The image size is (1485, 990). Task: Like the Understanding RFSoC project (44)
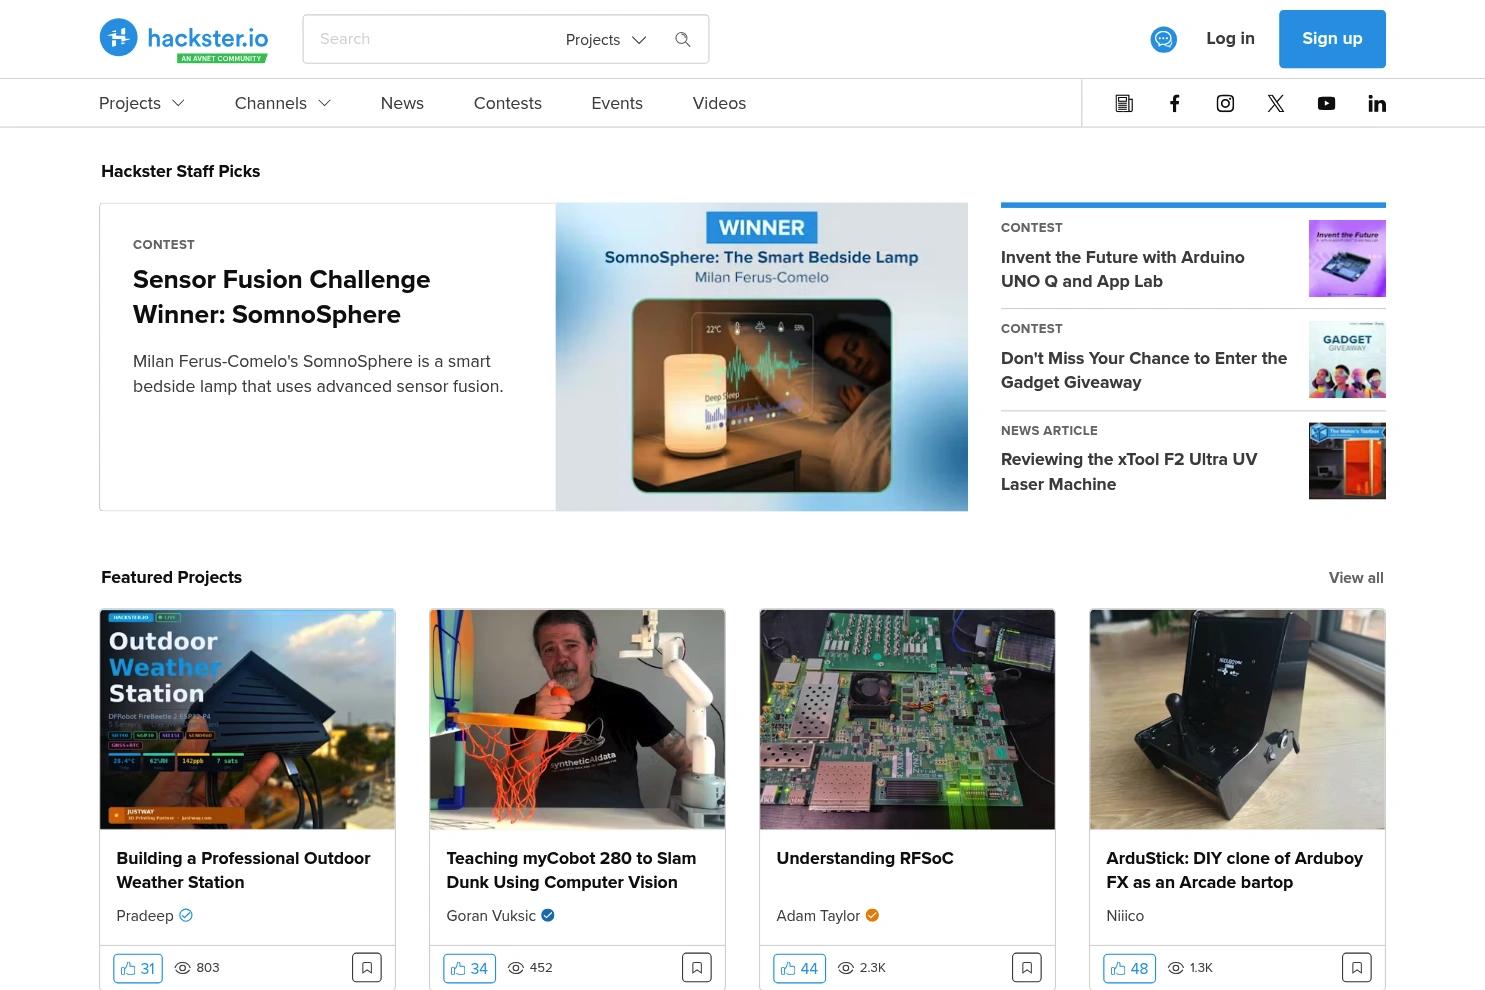799,968
